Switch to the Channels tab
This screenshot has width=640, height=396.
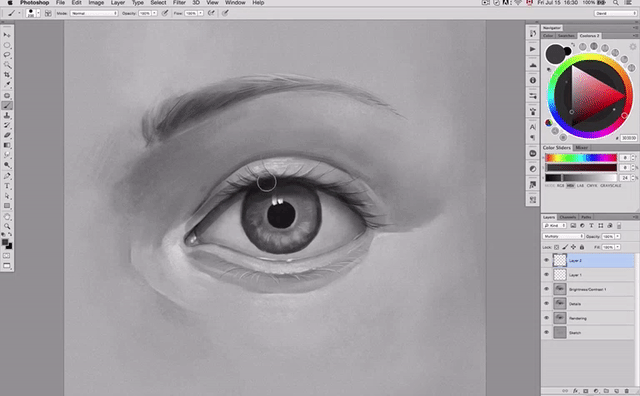(568, 217)
